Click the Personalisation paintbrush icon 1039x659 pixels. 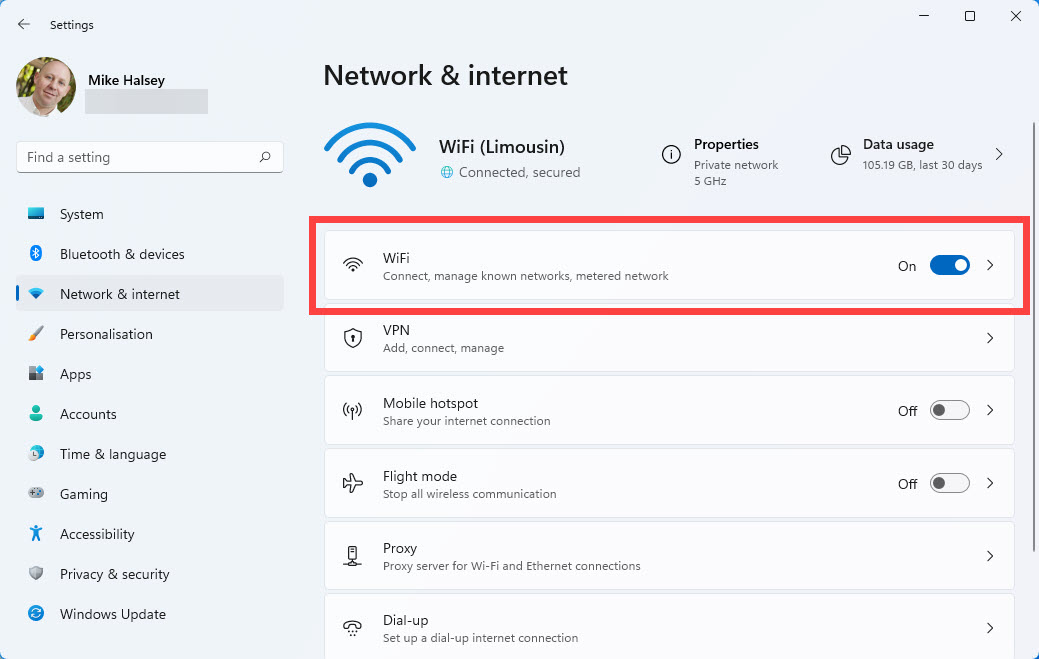pyautogui.click(x=36, y=334)
